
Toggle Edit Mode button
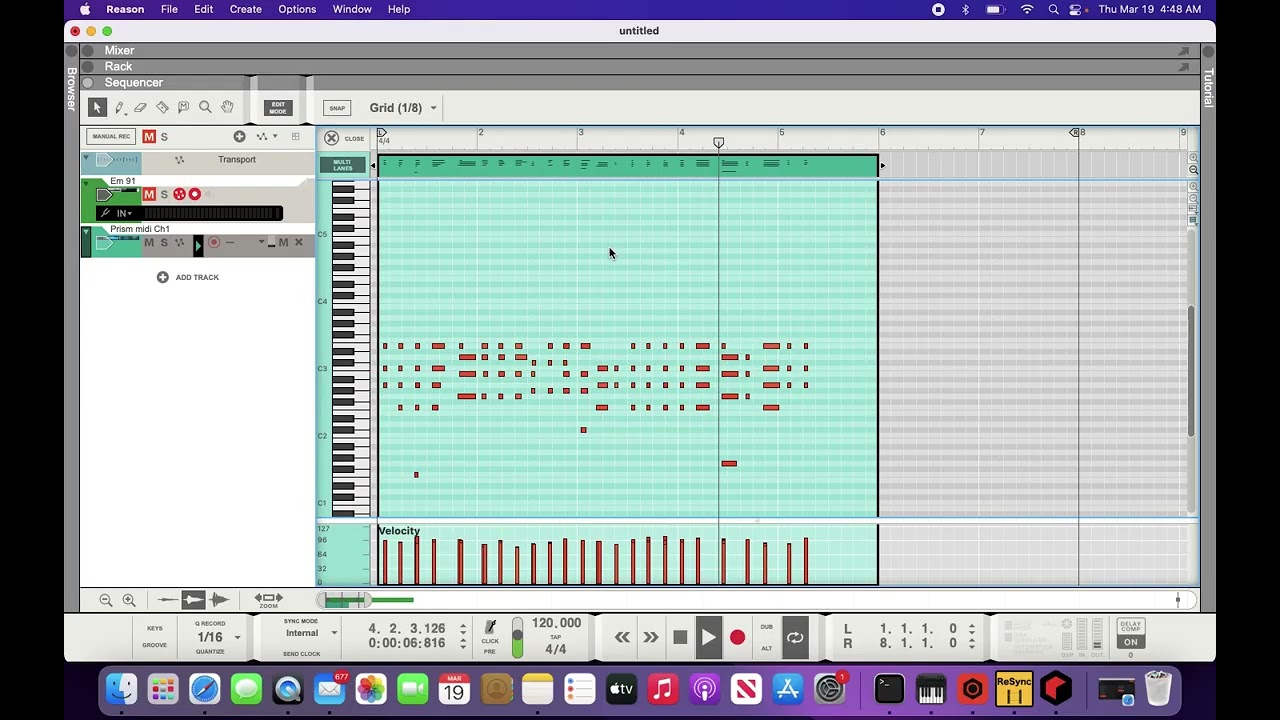pyautogui.click(x=278, y=107)
